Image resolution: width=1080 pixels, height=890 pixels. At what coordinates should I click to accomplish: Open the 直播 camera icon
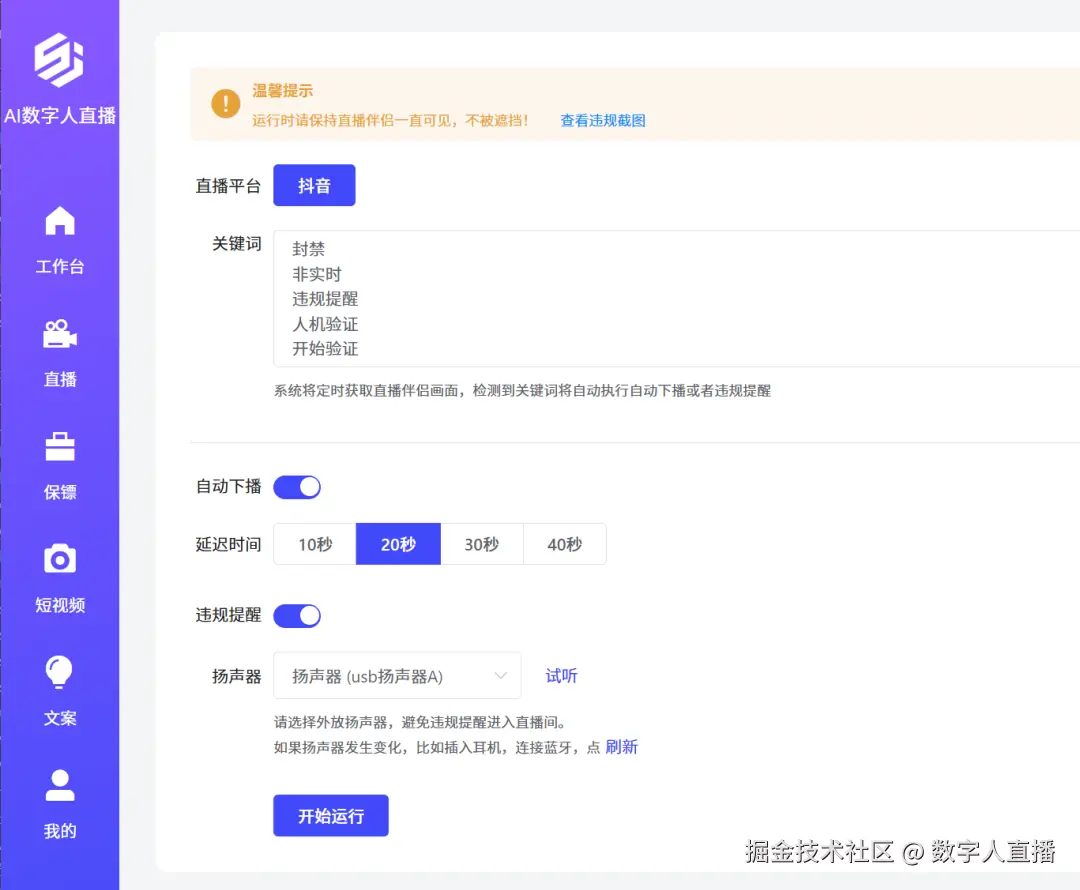60,333
